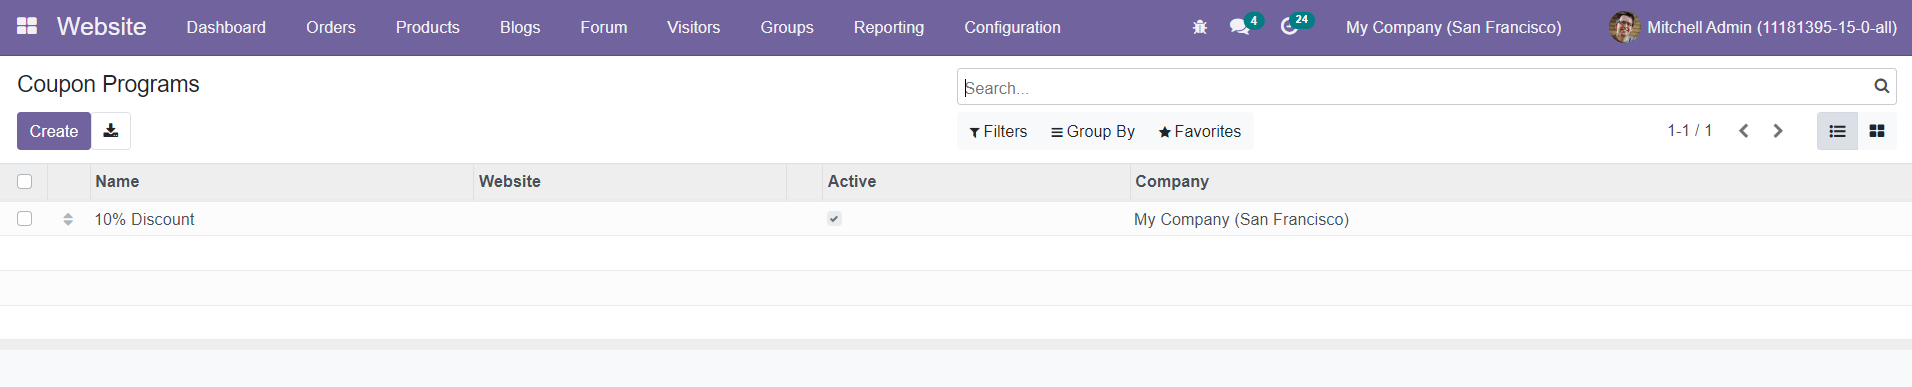Click the import records download icon
The image size is (1912, 387).
click(x=111, y=131)
